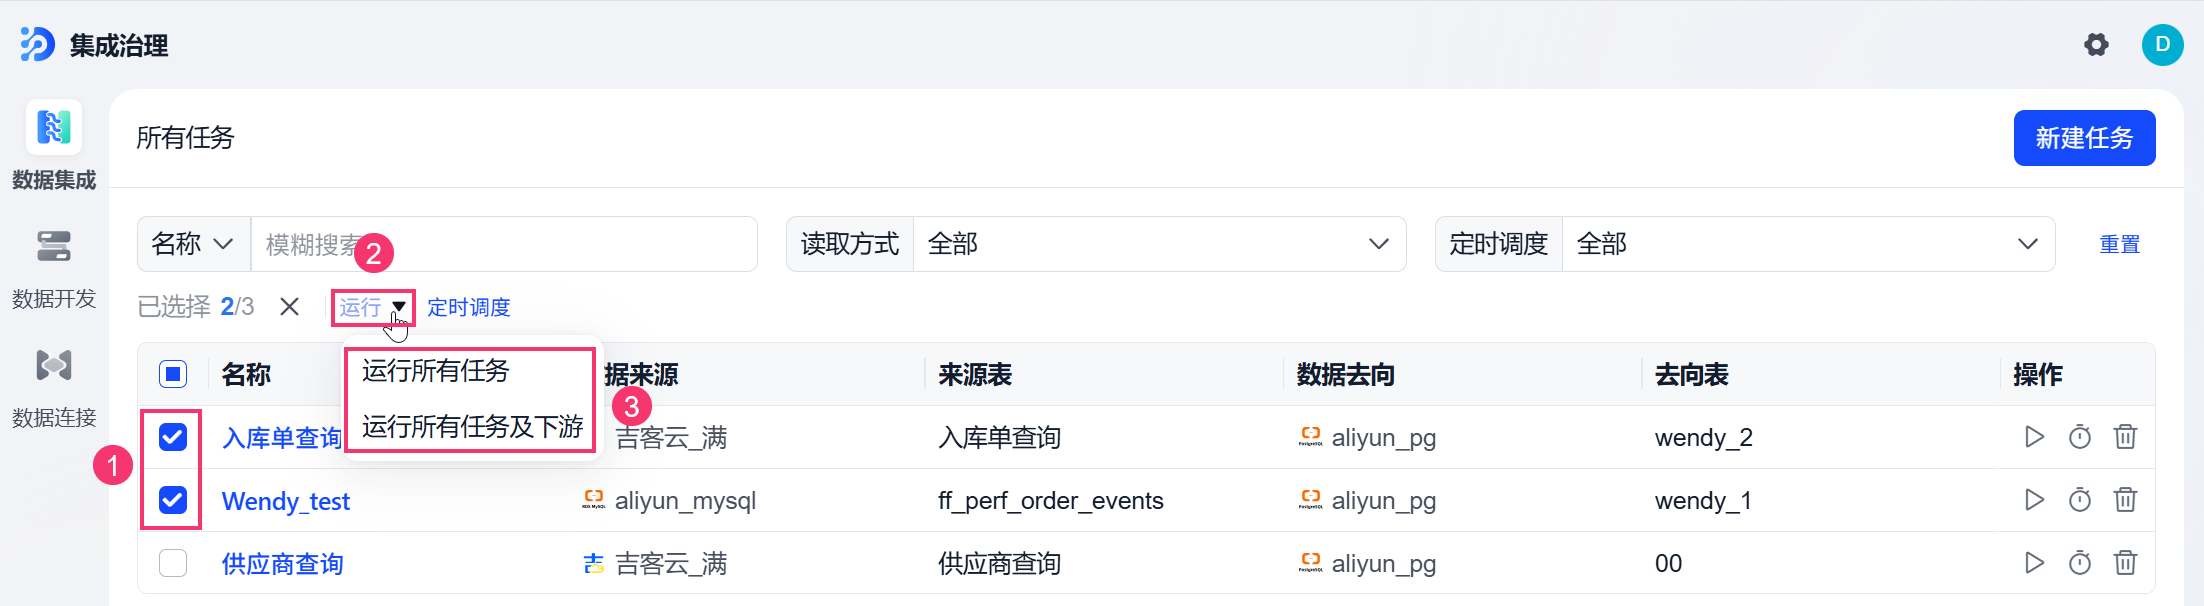Image resolution: width=2204 pixels, height=606 pixels.
Task: Check the 供应商查询 row checkbox
Action: [173, 563]
